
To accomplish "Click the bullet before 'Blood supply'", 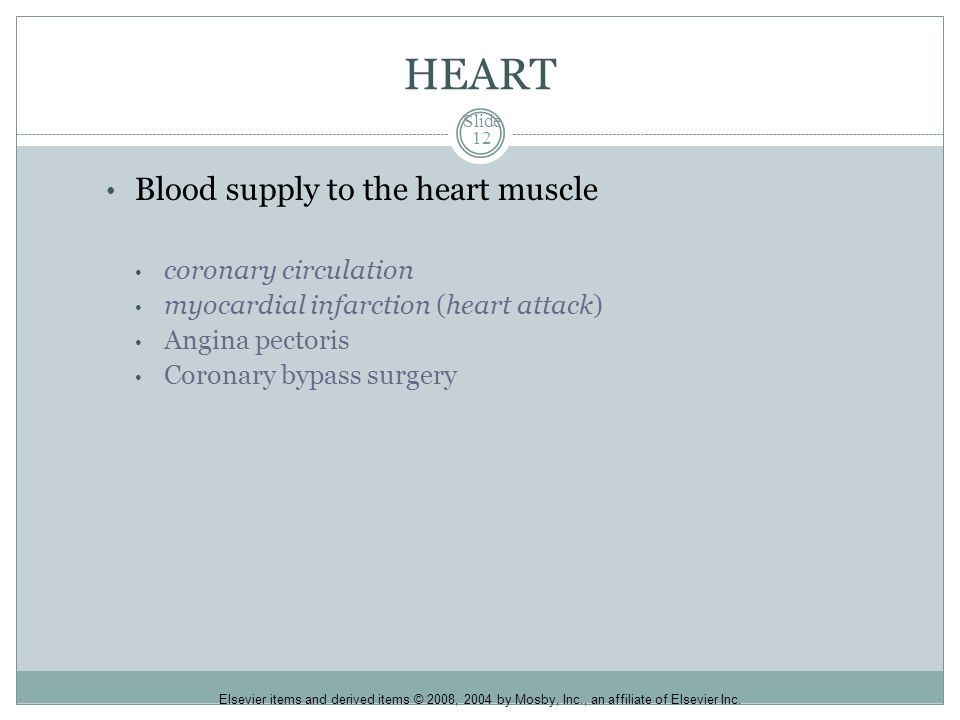I will pyautogui.click(x=111, y=191).
